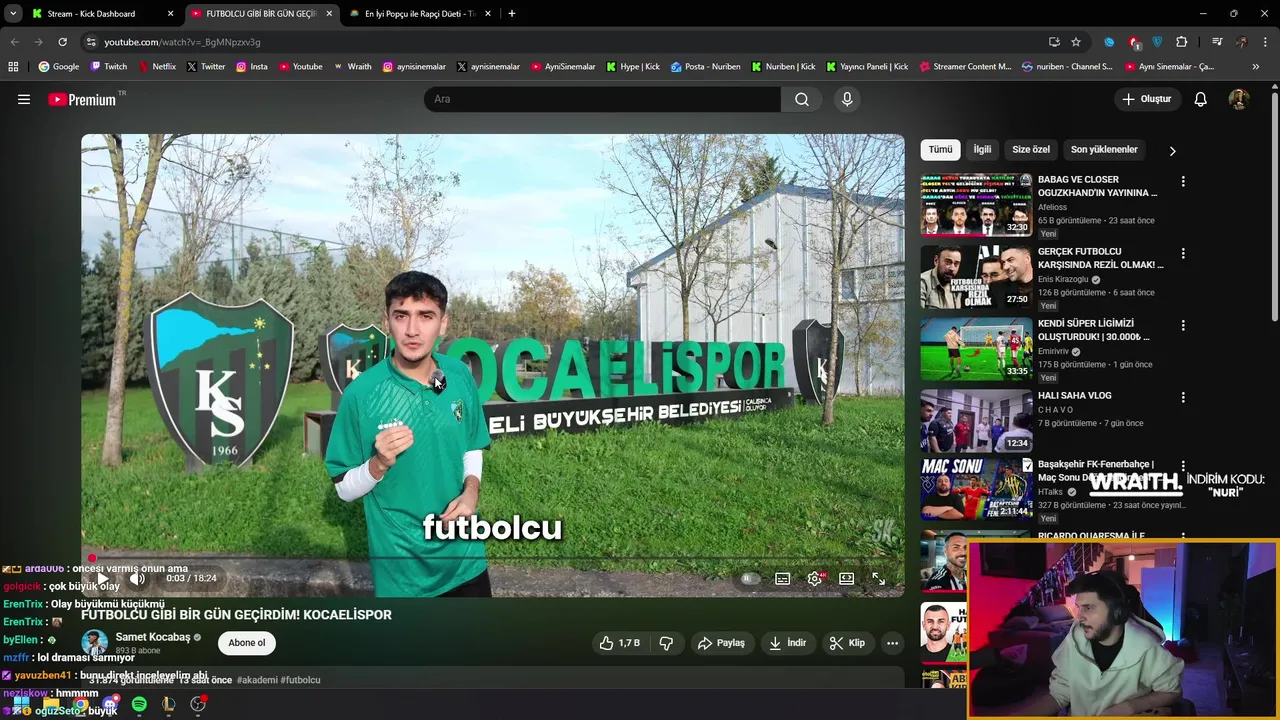Mute the video volume
Screen dimensions: 1280x720
138,578
